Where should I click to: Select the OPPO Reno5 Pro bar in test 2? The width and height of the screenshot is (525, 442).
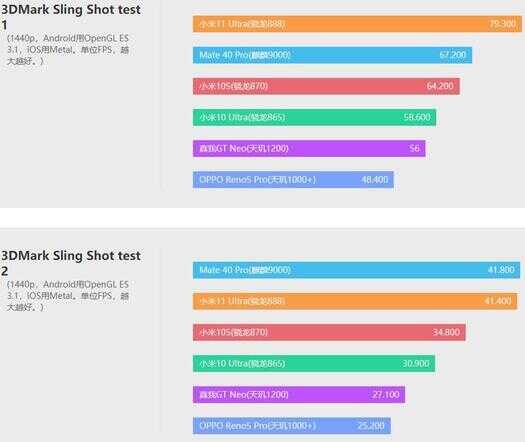click(x=292, y=426)
